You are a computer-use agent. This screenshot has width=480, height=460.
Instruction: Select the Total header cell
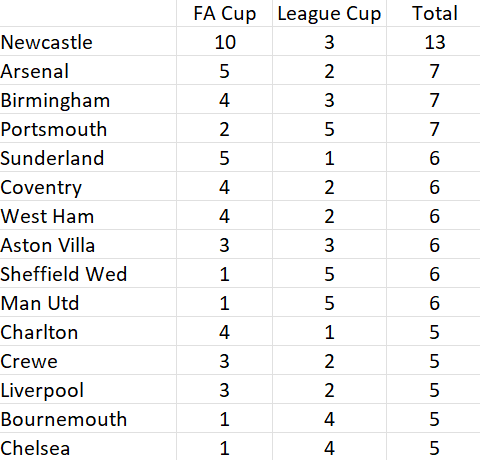coord(434,13)
